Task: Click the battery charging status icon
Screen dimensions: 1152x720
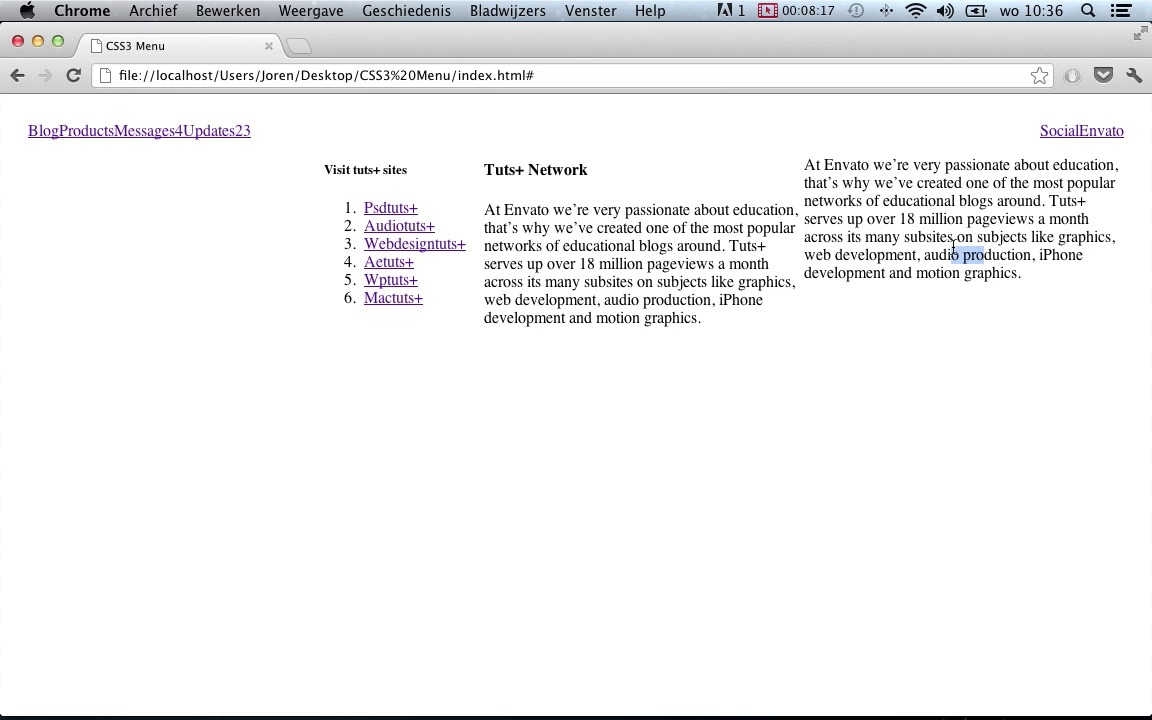Action: click(976, 10)
